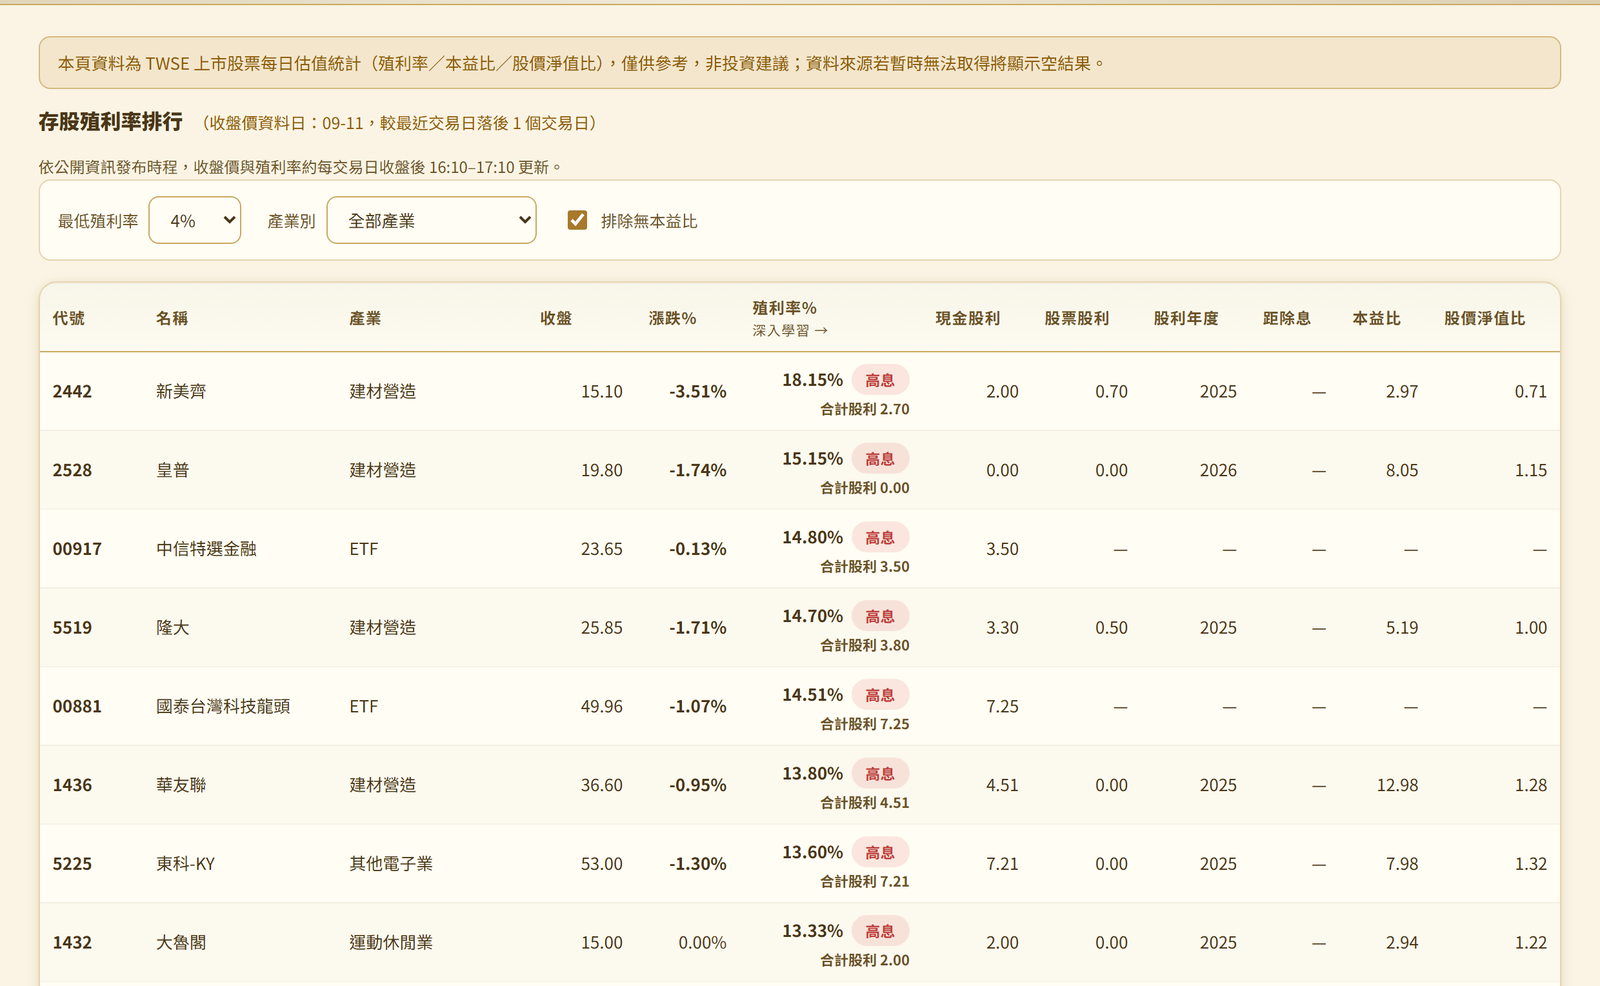Viewport: 1600px width, 986px height.
Task: Click the 高息 badge in 隆大 row
Action: coord(880,617)
